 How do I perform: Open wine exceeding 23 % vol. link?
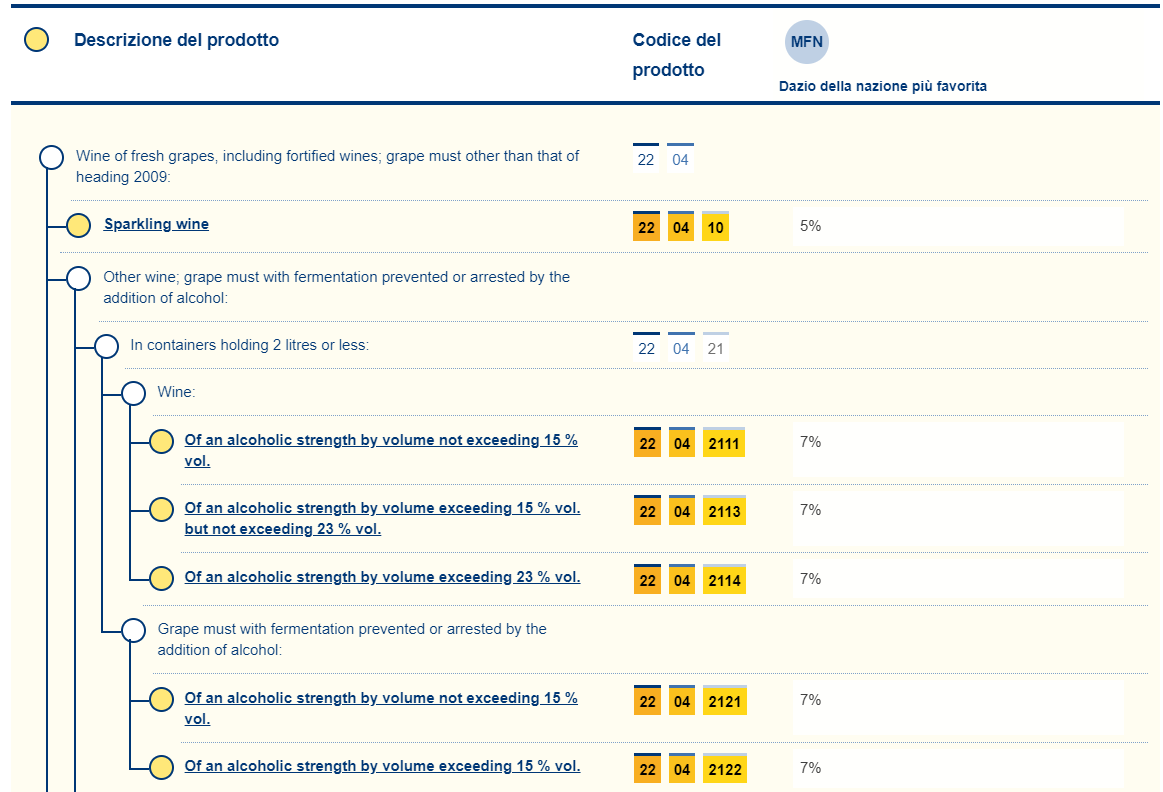pos(382,577)
